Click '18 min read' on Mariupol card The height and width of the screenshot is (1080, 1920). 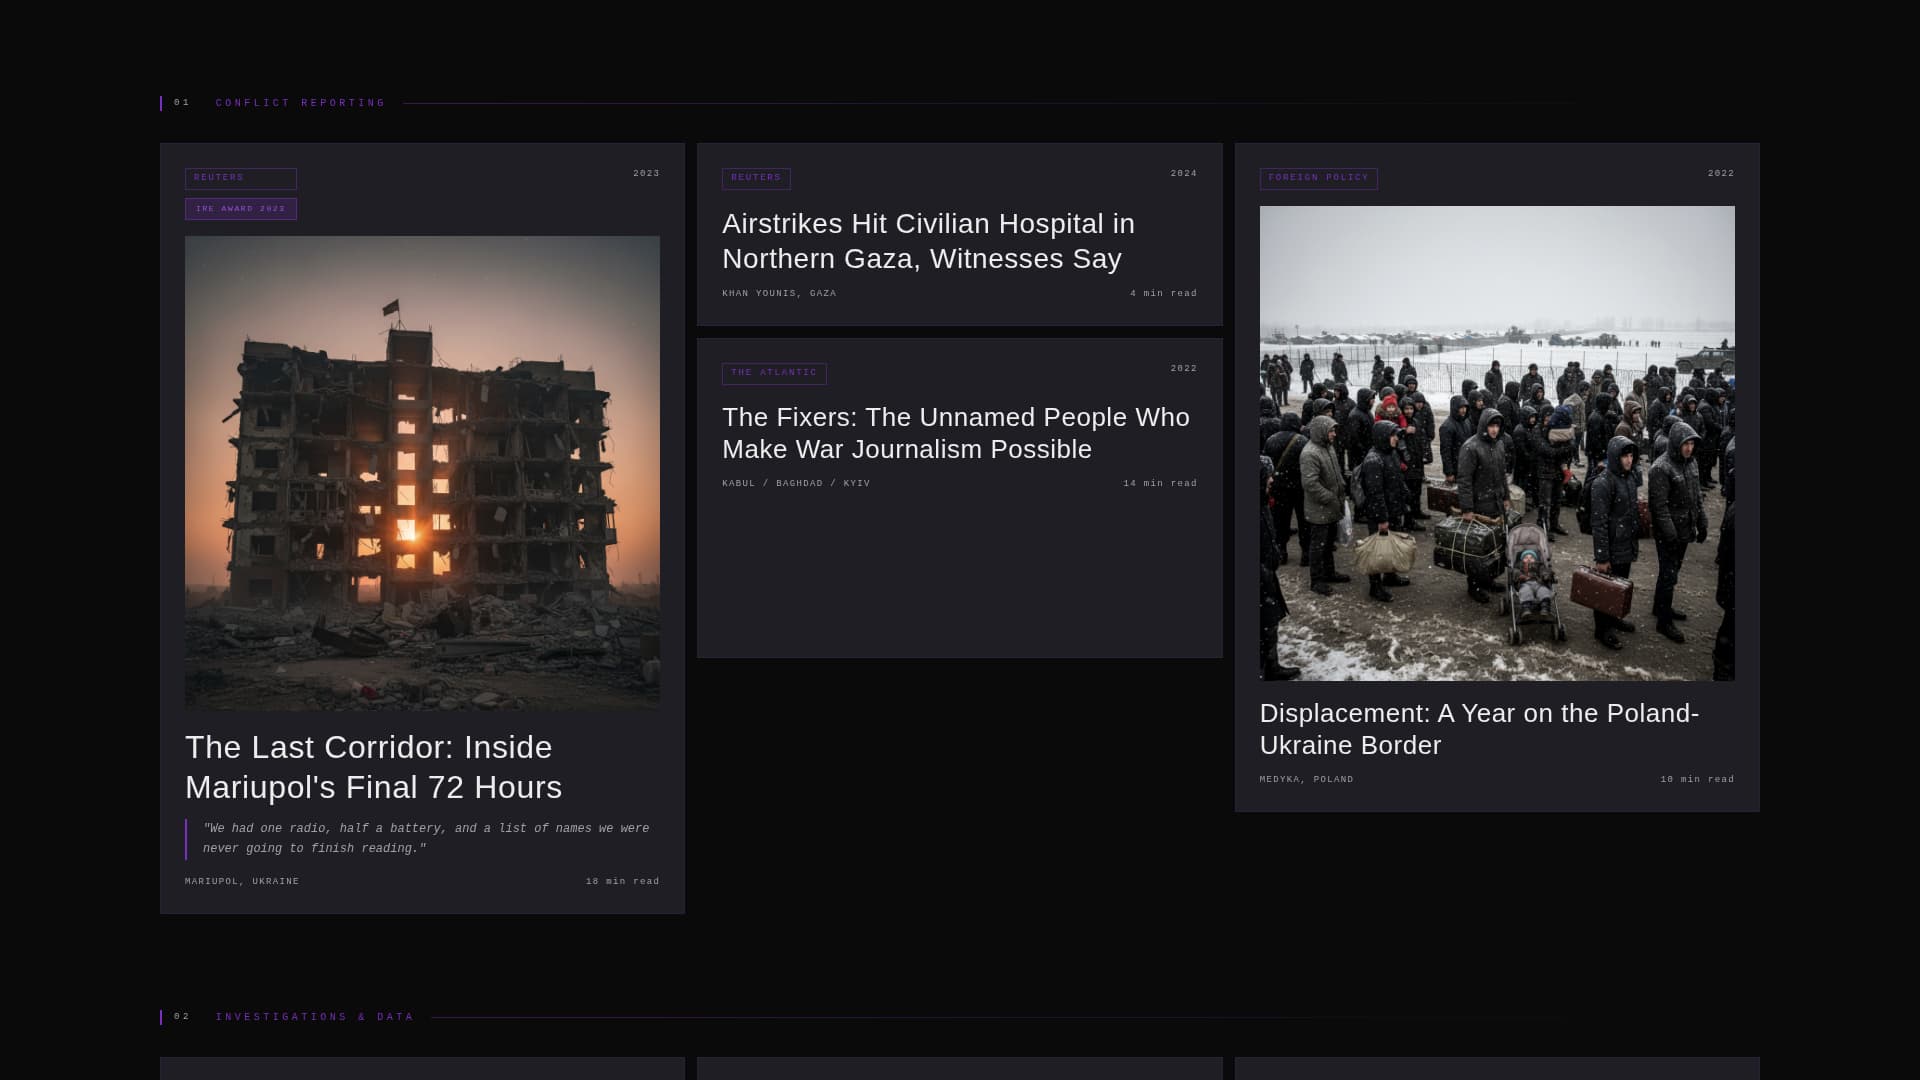click(622, 882)
